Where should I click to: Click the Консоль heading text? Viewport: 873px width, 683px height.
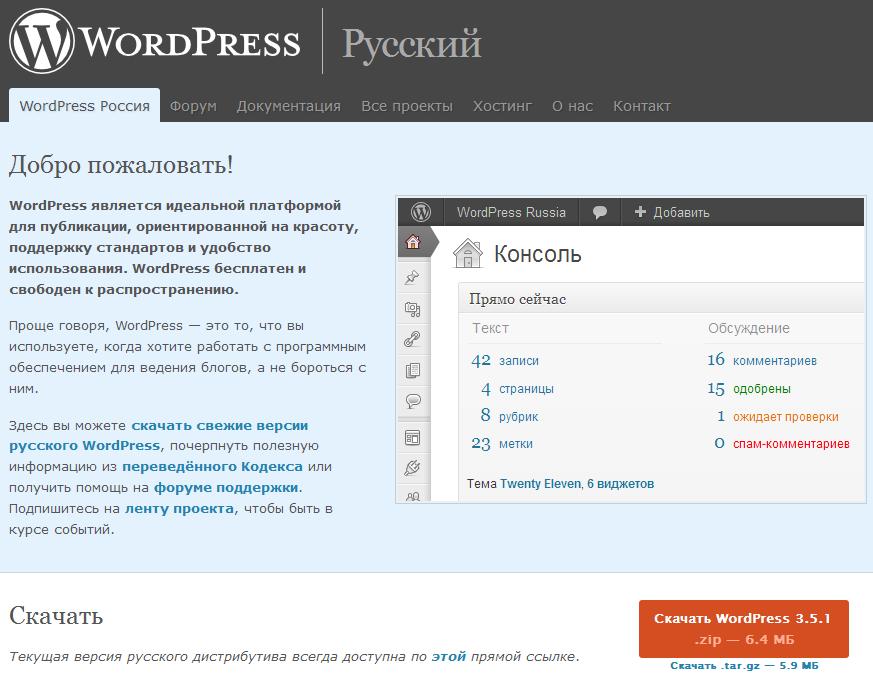tap(537, 254)
